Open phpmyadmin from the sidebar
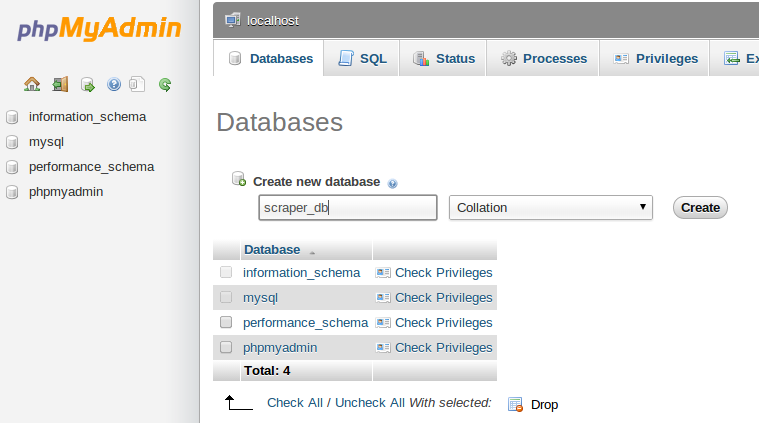The height and width of the screenshot is (423, 759). (66, 192)
